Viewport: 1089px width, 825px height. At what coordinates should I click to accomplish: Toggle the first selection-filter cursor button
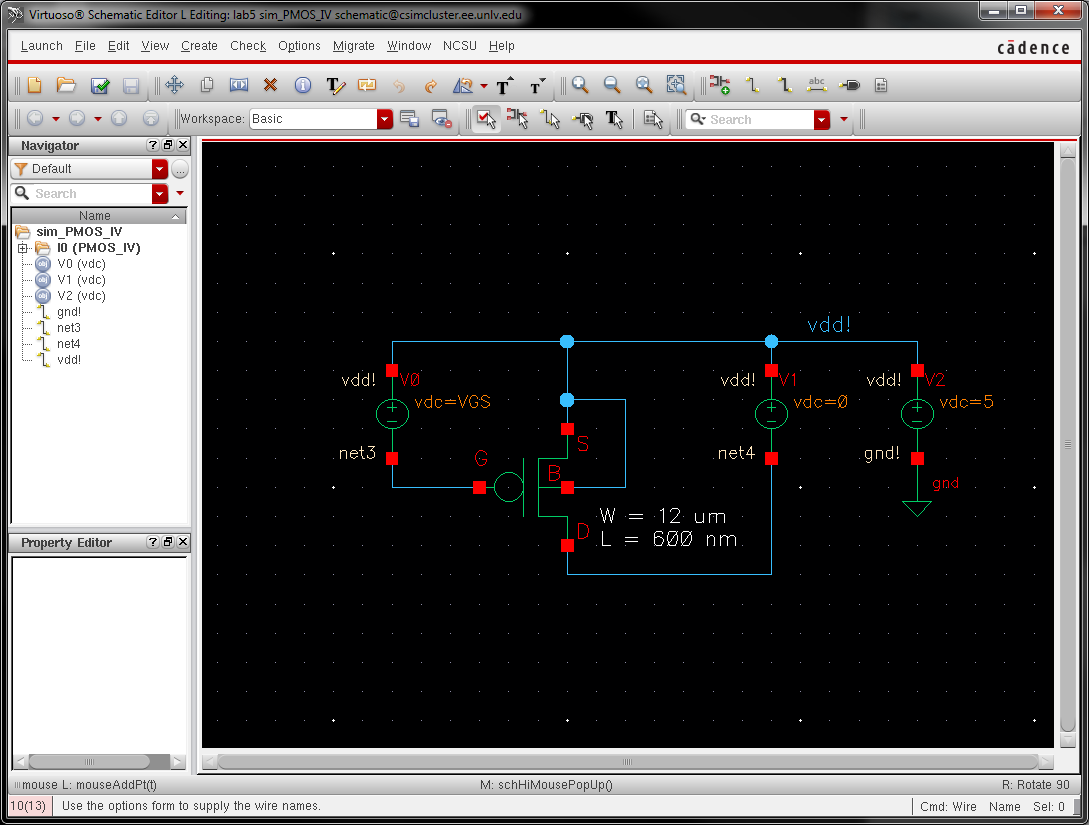(486, 119)
